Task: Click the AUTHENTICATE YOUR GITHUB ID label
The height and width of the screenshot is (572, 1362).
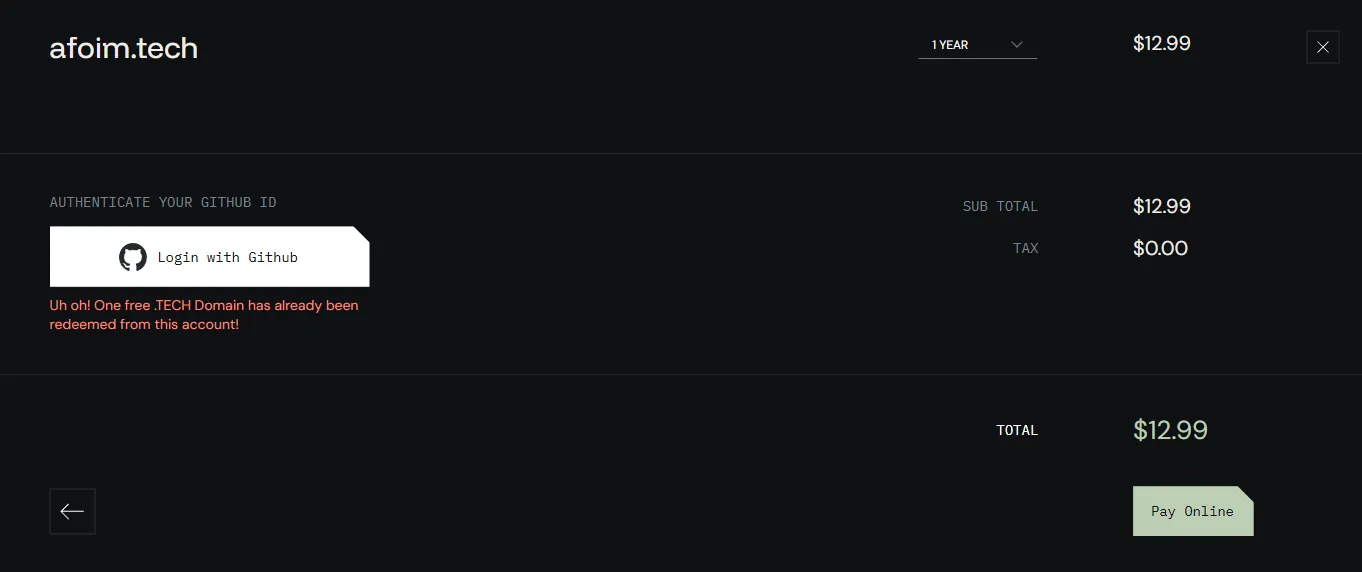Action: (163, 202)
